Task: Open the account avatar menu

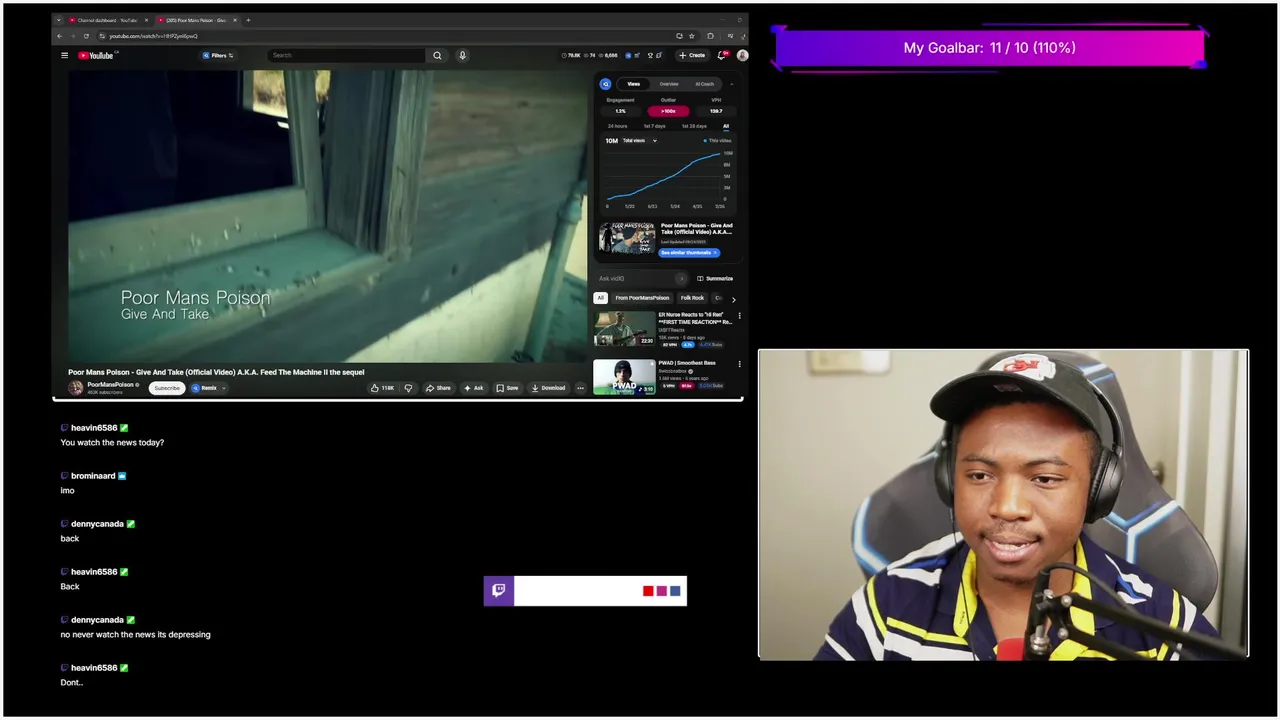Action: 742,56
